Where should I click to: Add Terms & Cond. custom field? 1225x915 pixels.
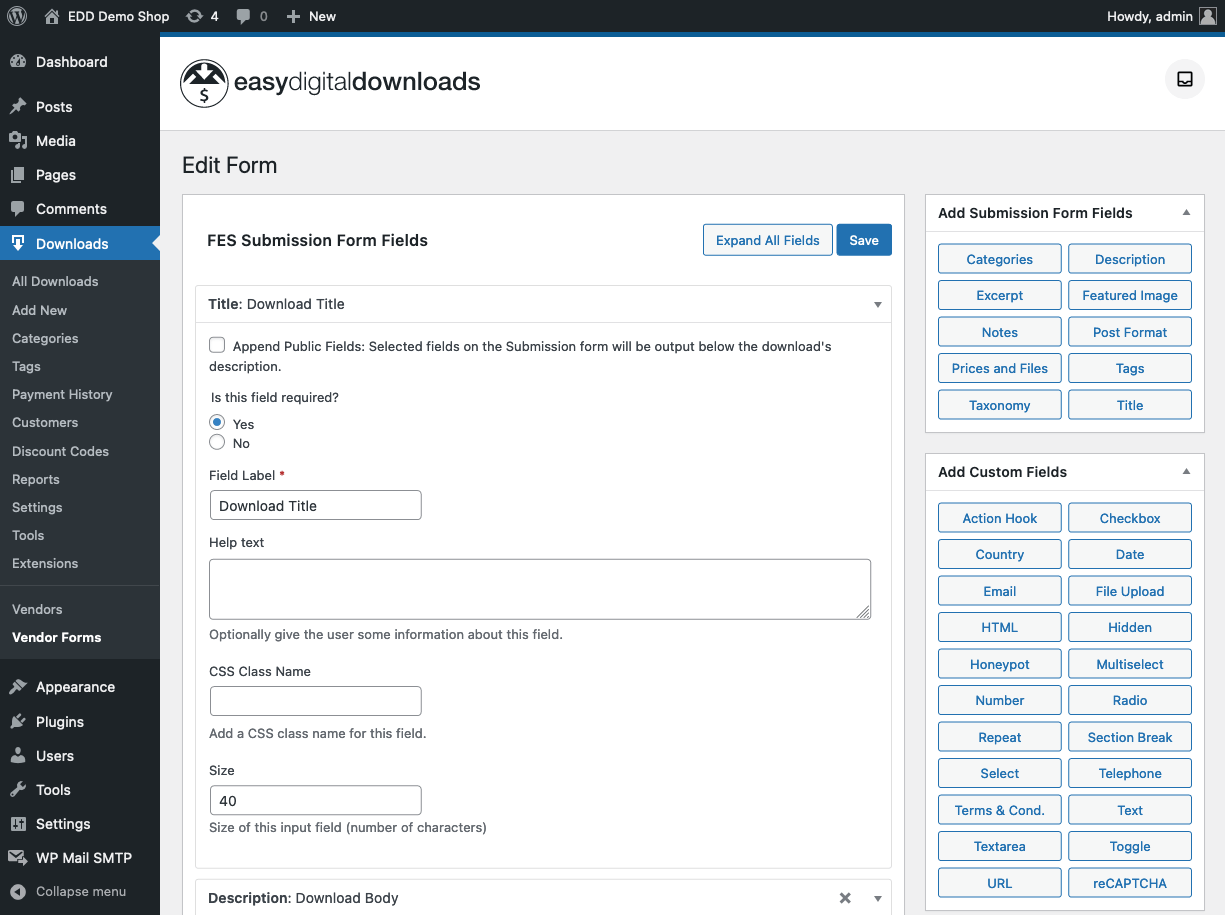click(1000, 810)
